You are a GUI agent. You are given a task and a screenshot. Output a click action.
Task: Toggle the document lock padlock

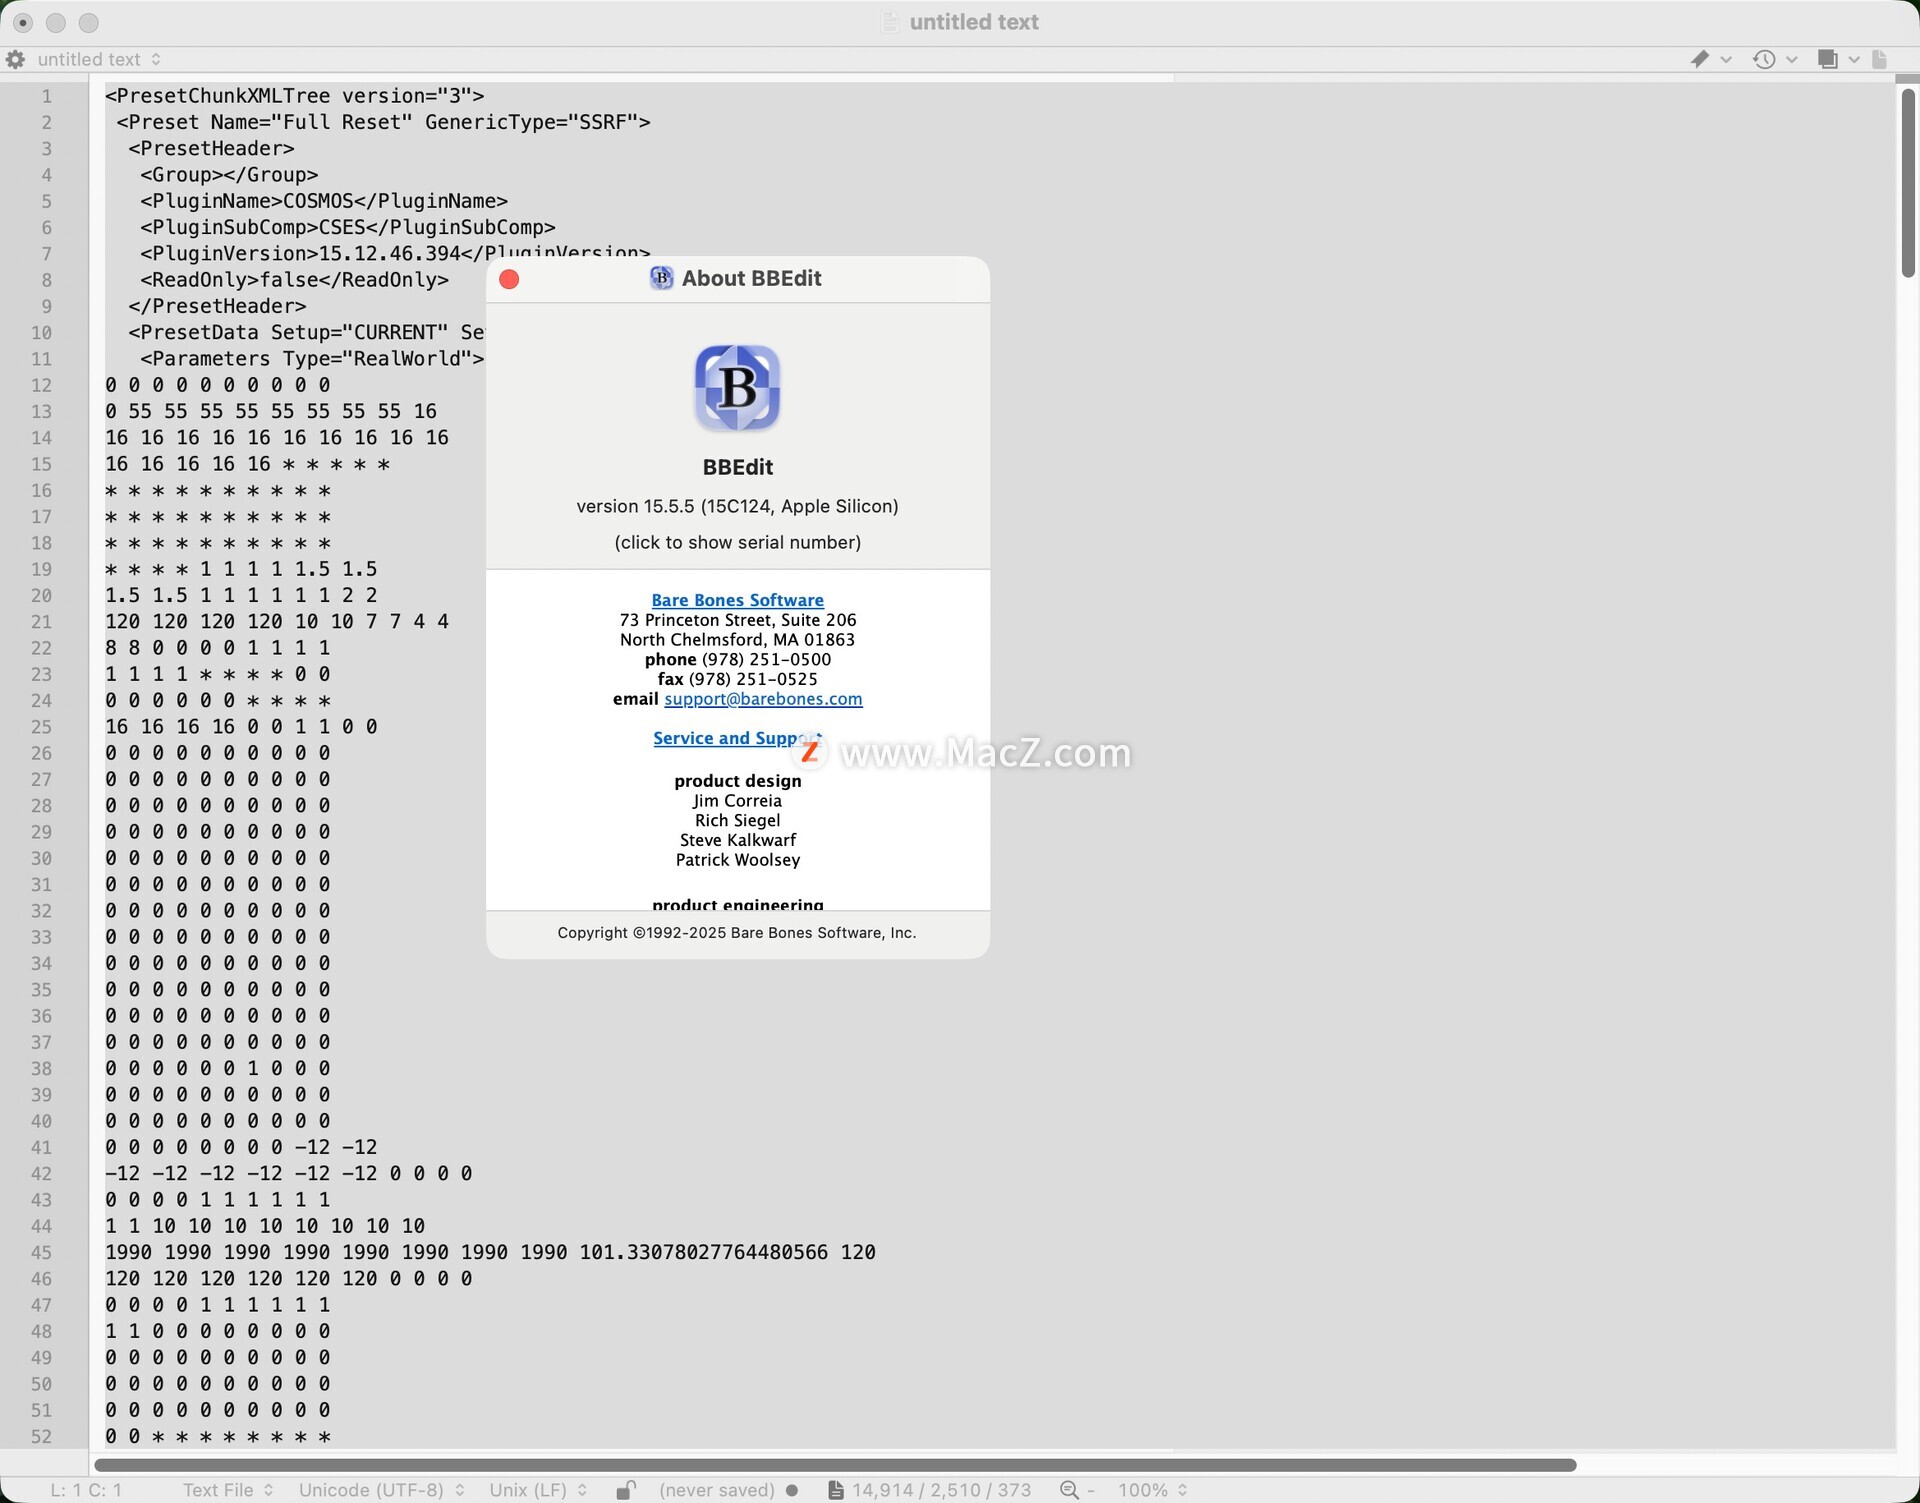pos(625,1490)
